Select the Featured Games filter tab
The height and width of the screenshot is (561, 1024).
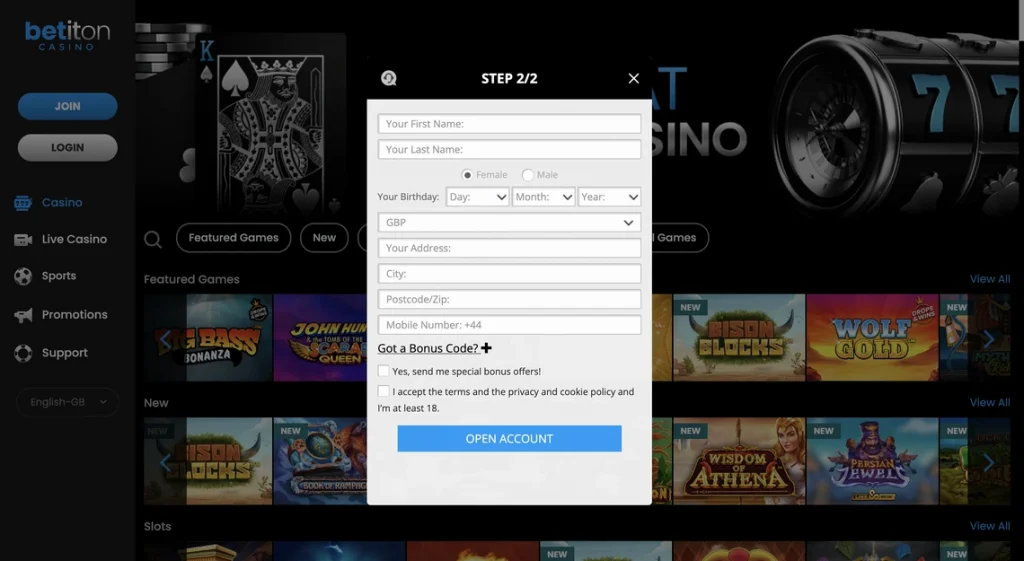click(x=234, y=238)
